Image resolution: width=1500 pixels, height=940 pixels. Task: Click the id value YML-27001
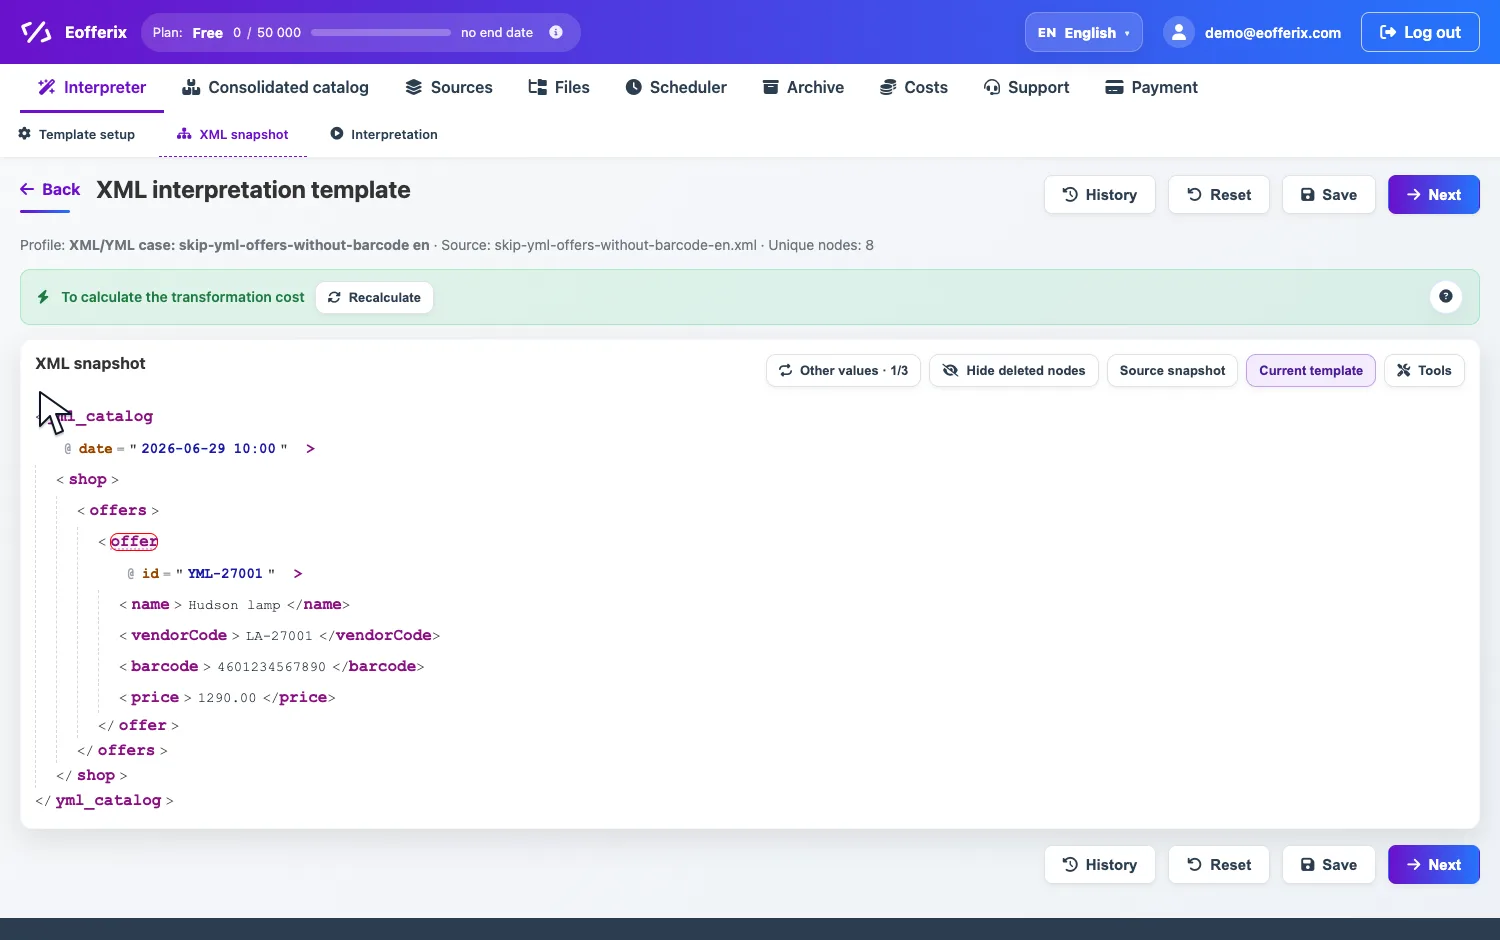click(x=225, y=573)
